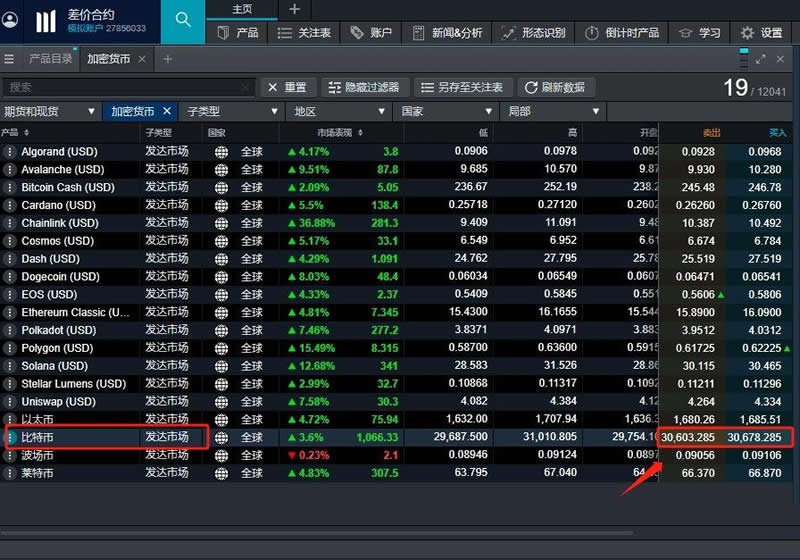The image size is (800, 560).
Task: Sort by the 市场表现 column header
Action: coord(340,133)
